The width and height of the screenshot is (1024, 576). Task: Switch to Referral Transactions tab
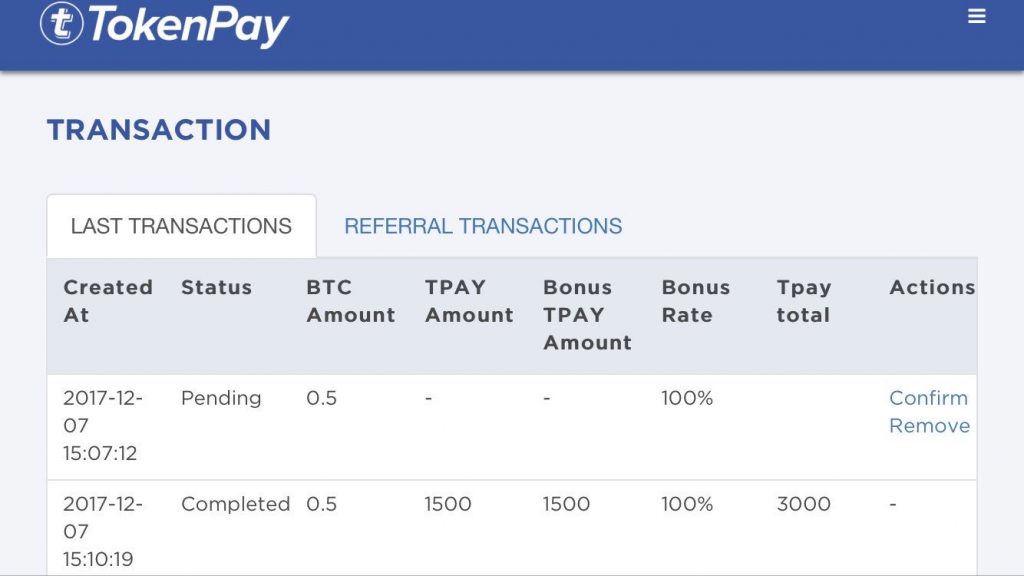coord(483,226)
